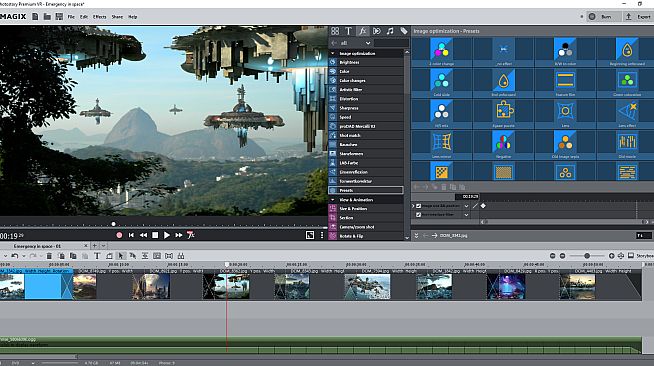Collapse keyframe area double-chevron icon
Image resolution: width=654 pixels, height=366 pixels.
[416, 236]
